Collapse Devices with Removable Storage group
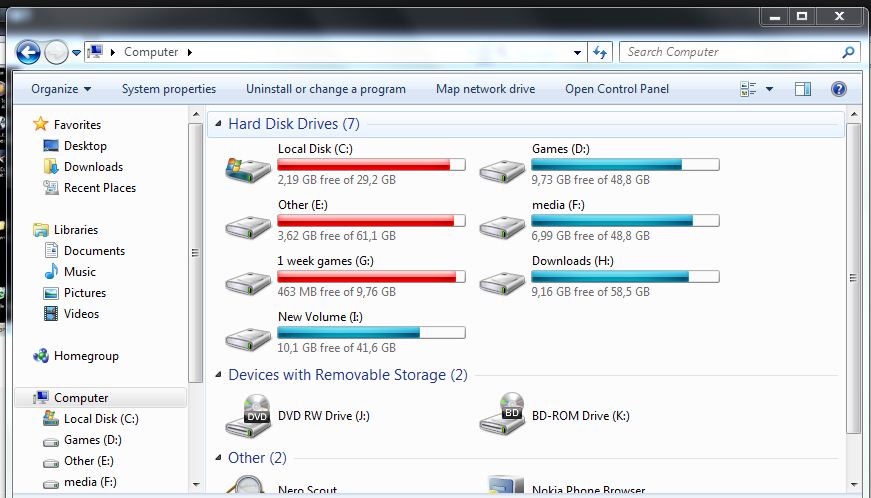The image size is (871, 498). pyautogui.click(x=218, y=375)
